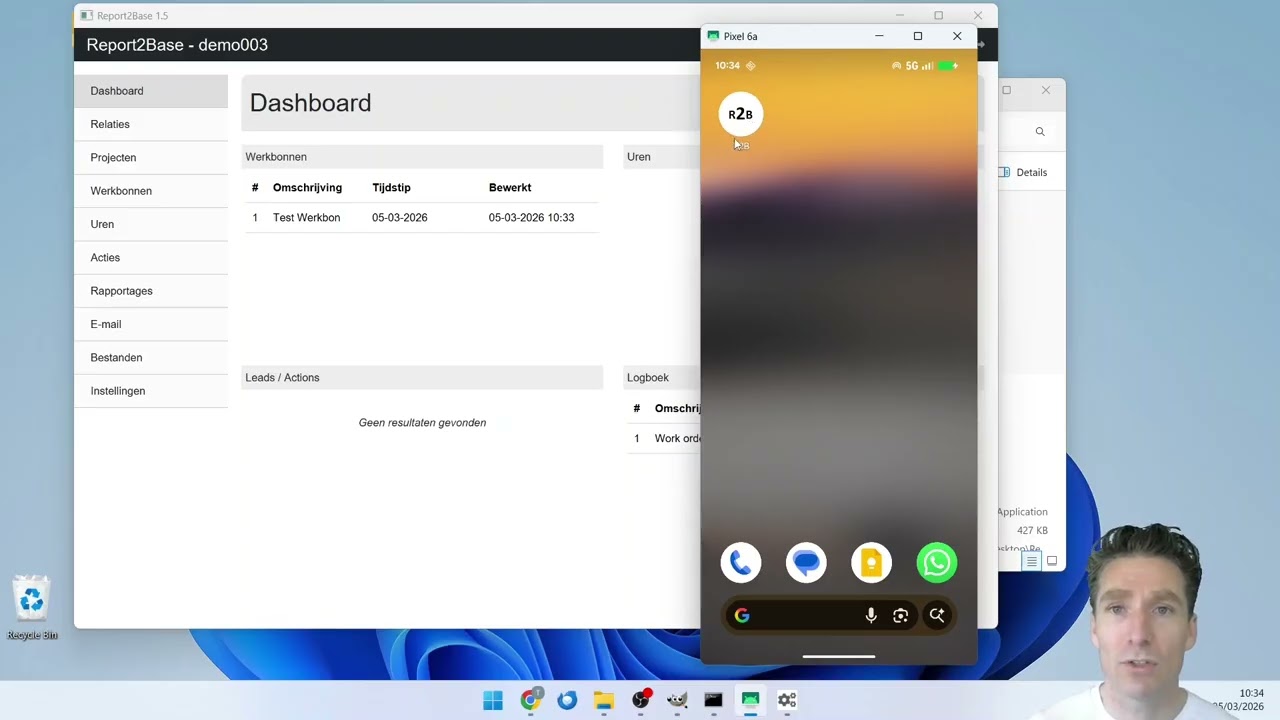Click the Pixel 6a window title
1280x720 pixels.
coord(740,36)
